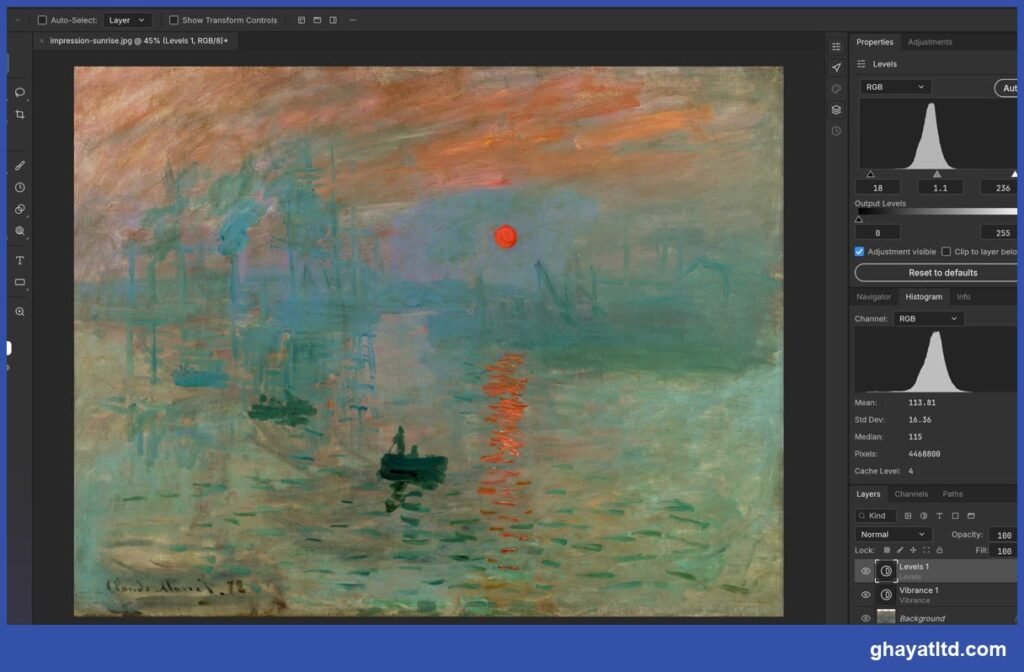Check Clip to layer below checkbox
This screenshot has width=1024, height=672.
point(946,251)
